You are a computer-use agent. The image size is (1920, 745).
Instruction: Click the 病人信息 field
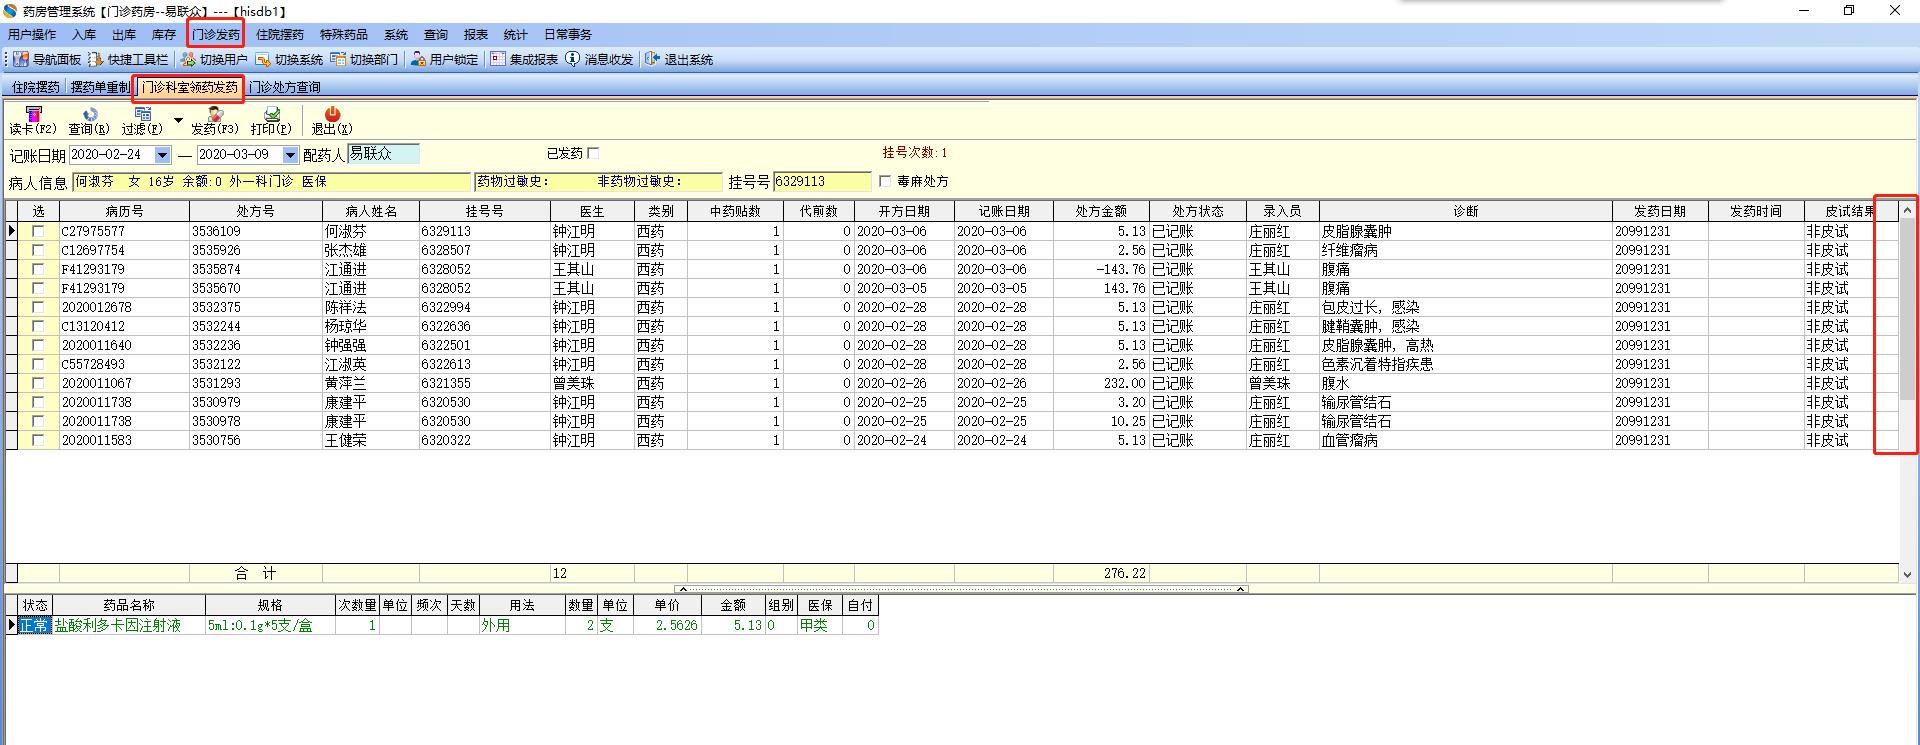271,181
